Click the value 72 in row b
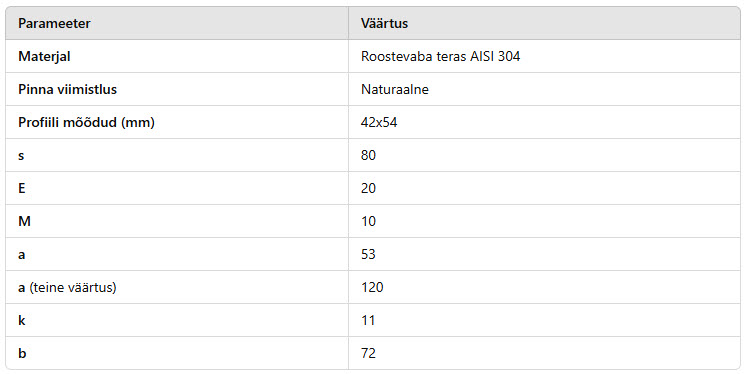 [368, 353]
